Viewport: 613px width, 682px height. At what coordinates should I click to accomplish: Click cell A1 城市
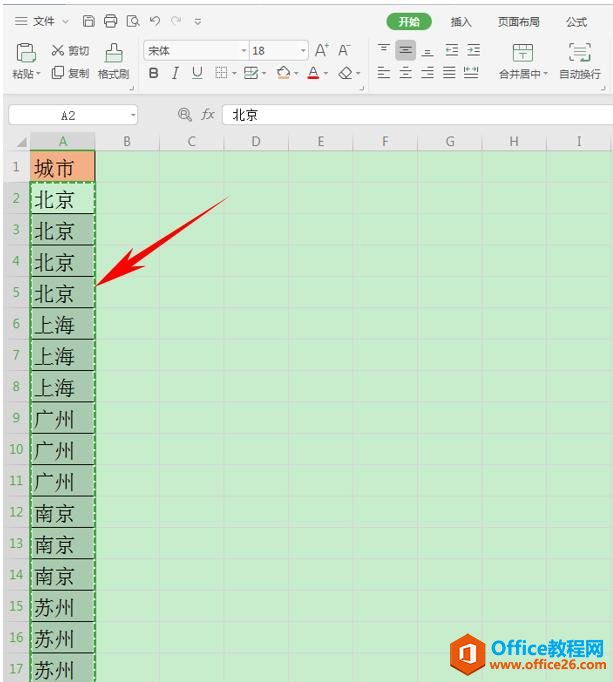63,167
